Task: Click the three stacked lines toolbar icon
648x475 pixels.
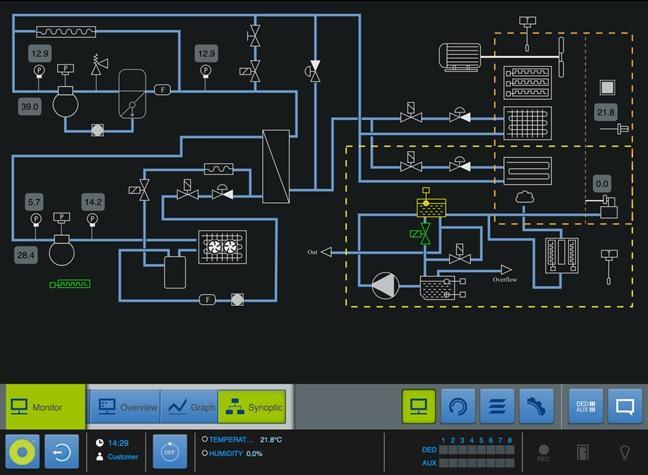Action: tap(497, 406)
